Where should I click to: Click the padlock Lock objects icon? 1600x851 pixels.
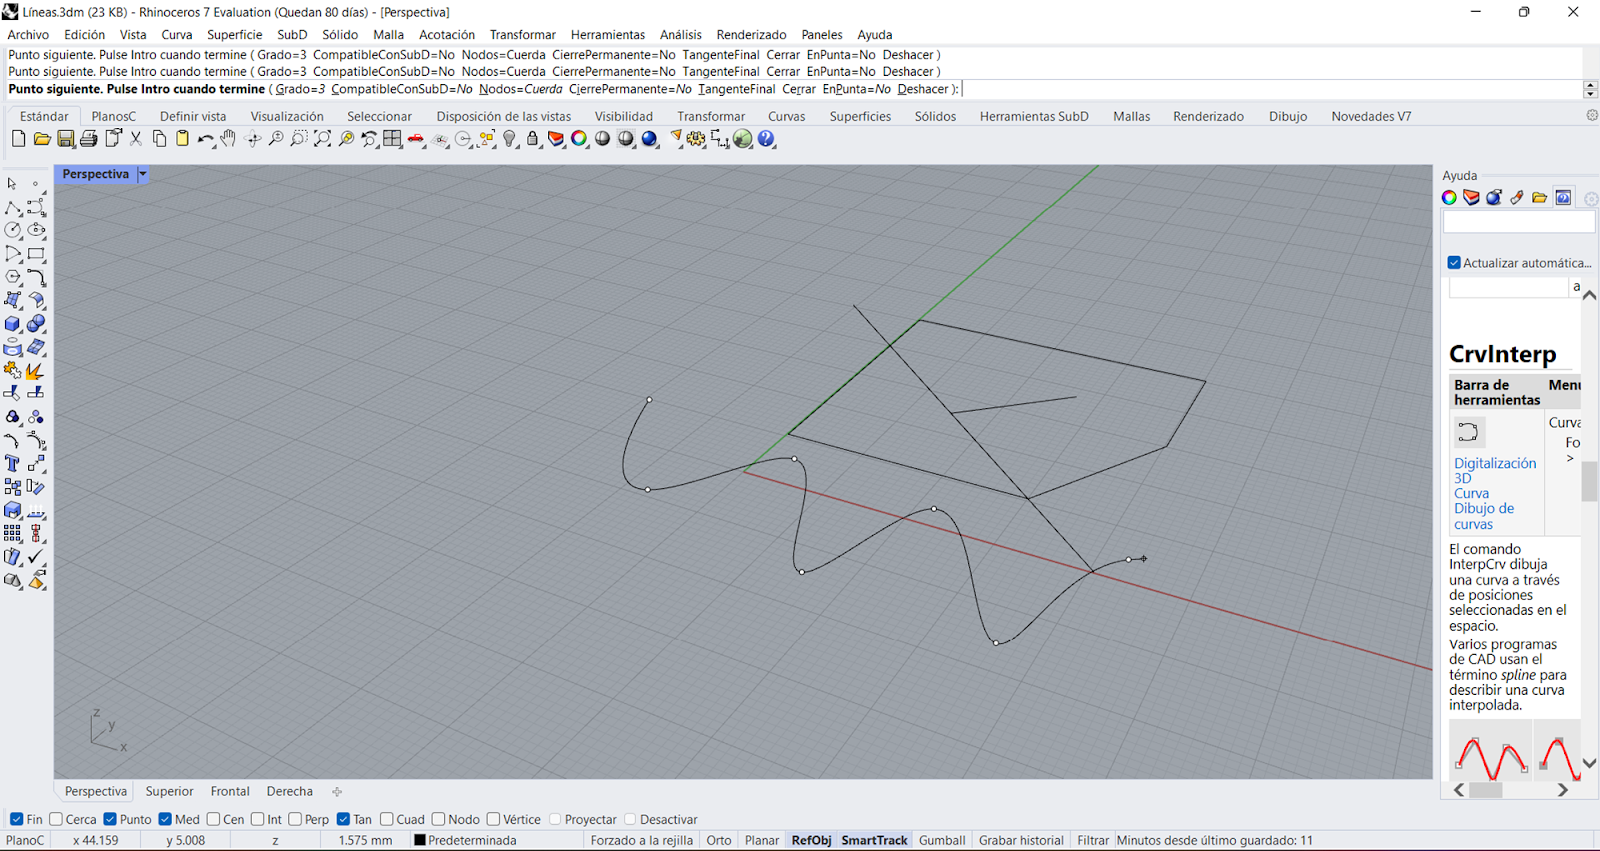(x=533, y=139)
